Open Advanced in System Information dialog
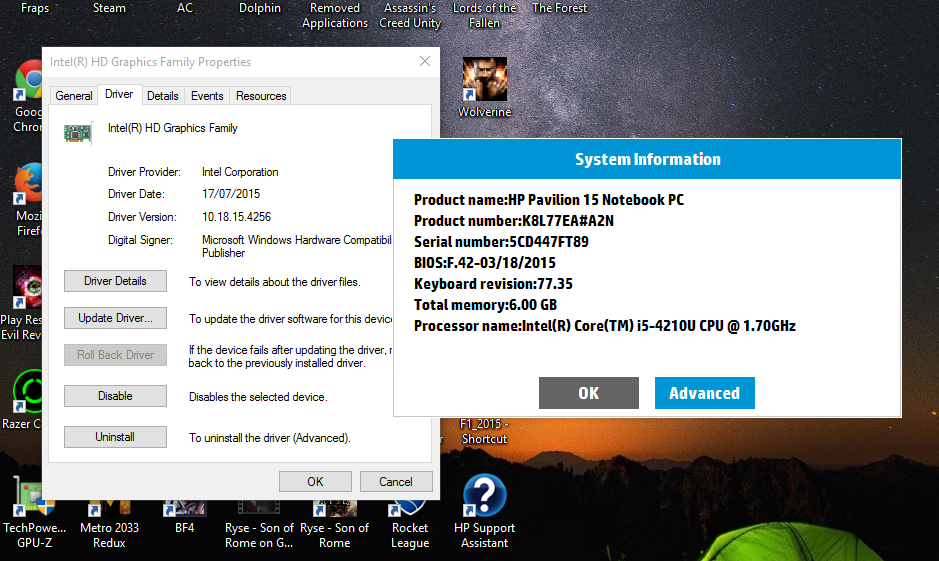This screenshot has height=561, width=939. pyautogui.click(x=704, y=393)
